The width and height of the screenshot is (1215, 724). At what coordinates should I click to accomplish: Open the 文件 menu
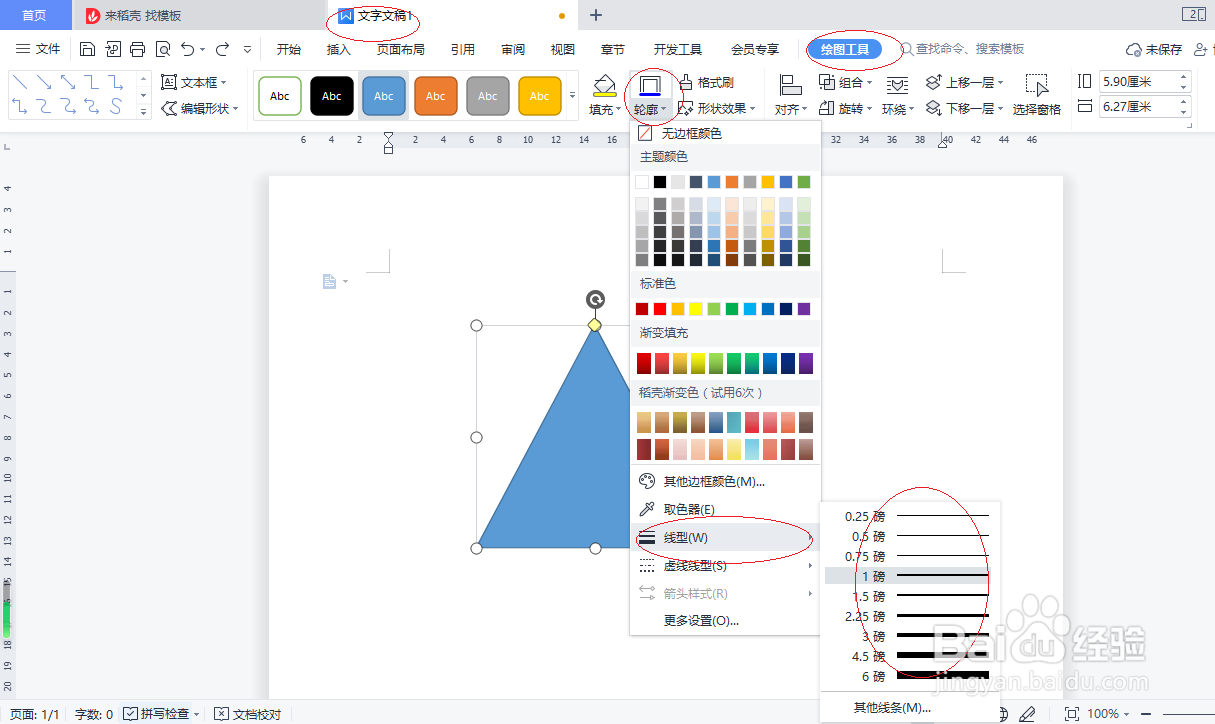tap(39, 49)
